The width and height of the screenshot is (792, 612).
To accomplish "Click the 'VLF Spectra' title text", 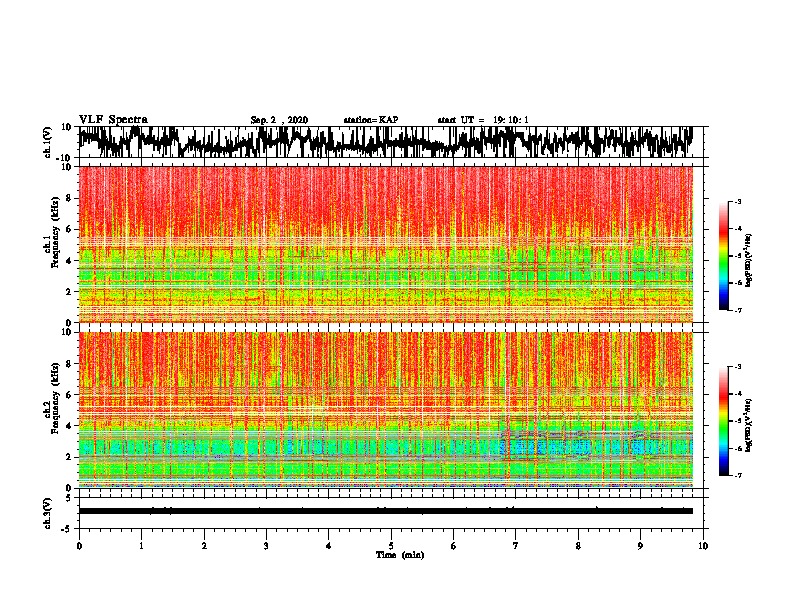I will tap(113, 120).
